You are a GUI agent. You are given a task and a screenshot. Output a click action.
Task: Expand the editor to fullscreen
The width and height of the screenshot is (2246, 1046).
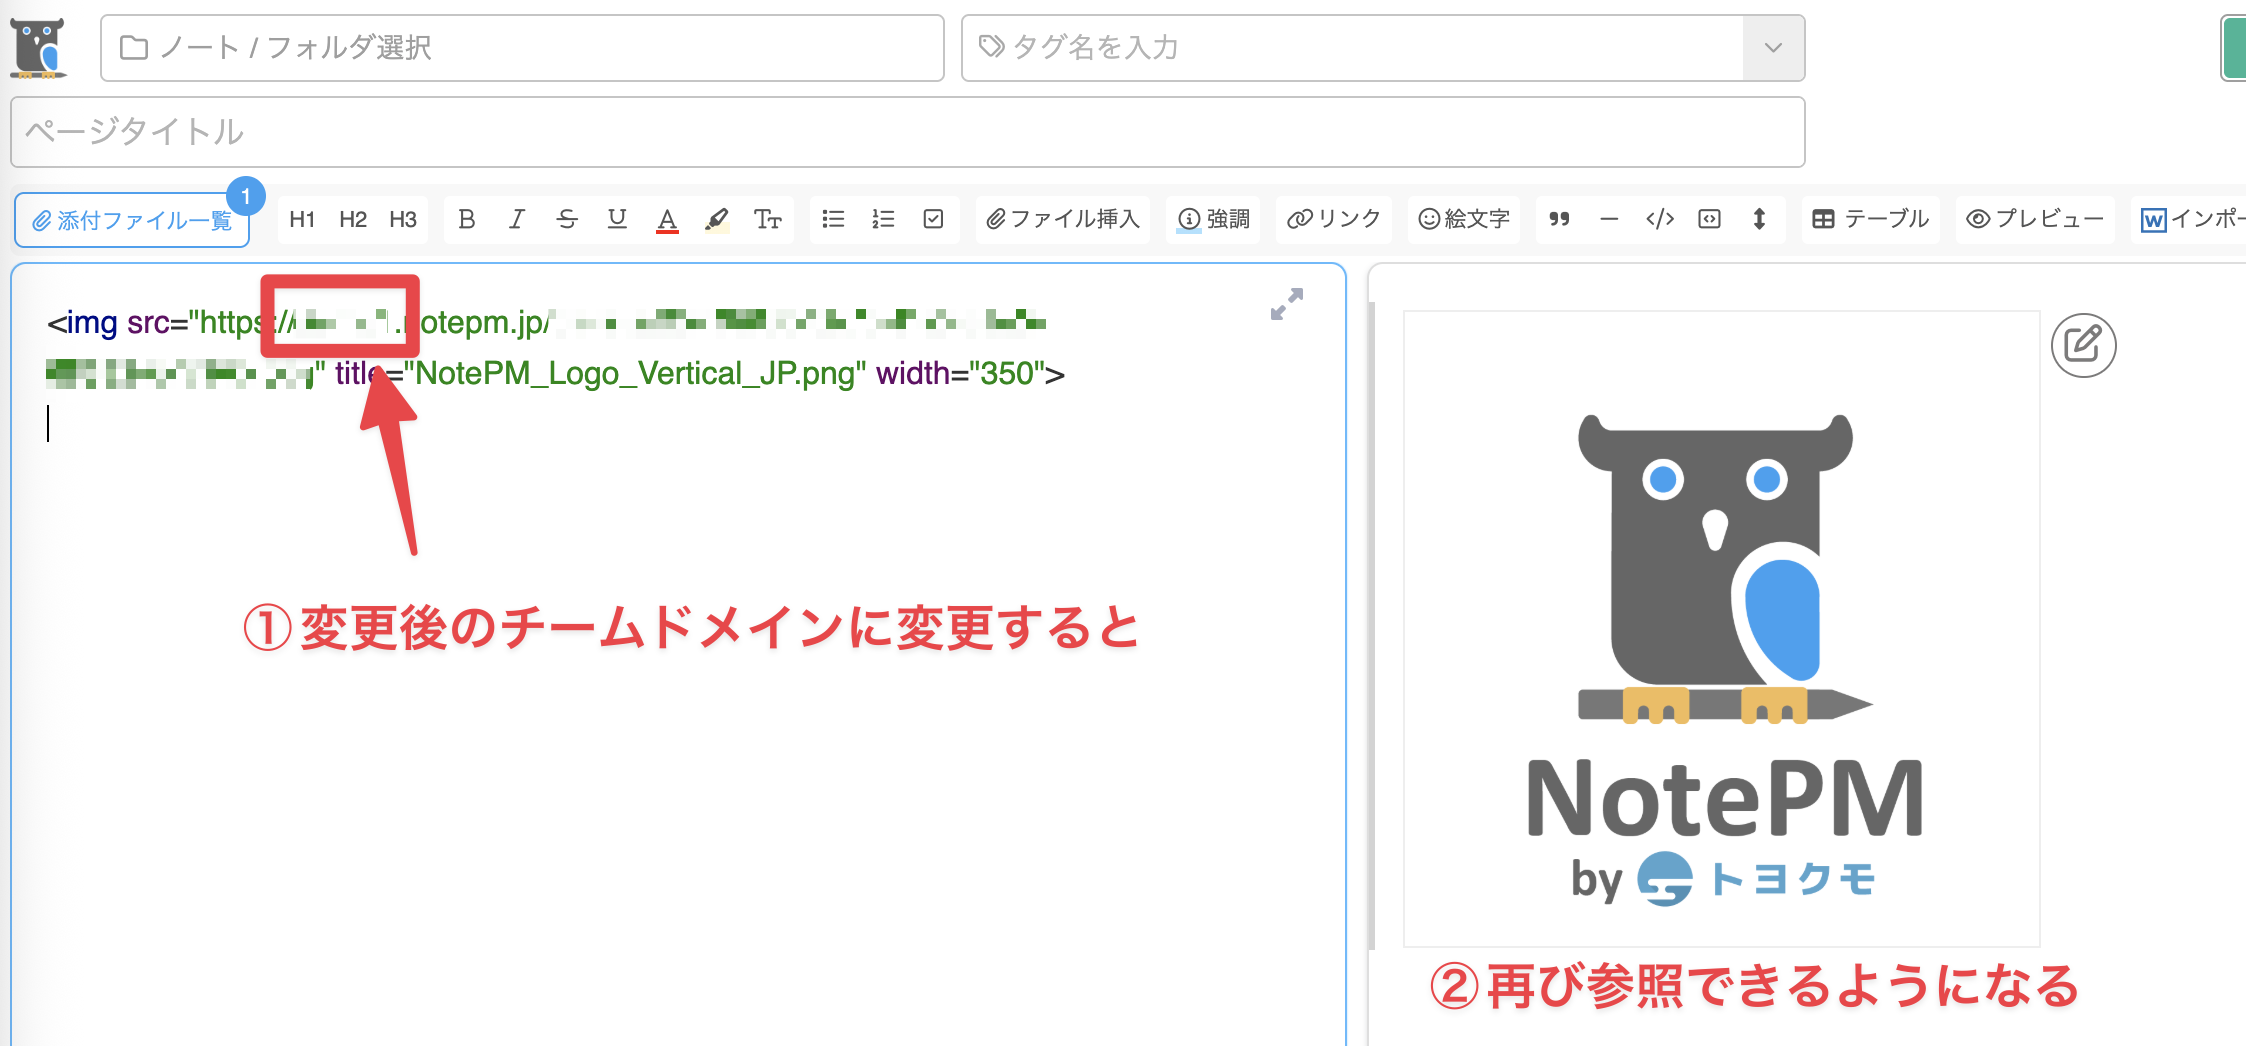coord(1287,304)
